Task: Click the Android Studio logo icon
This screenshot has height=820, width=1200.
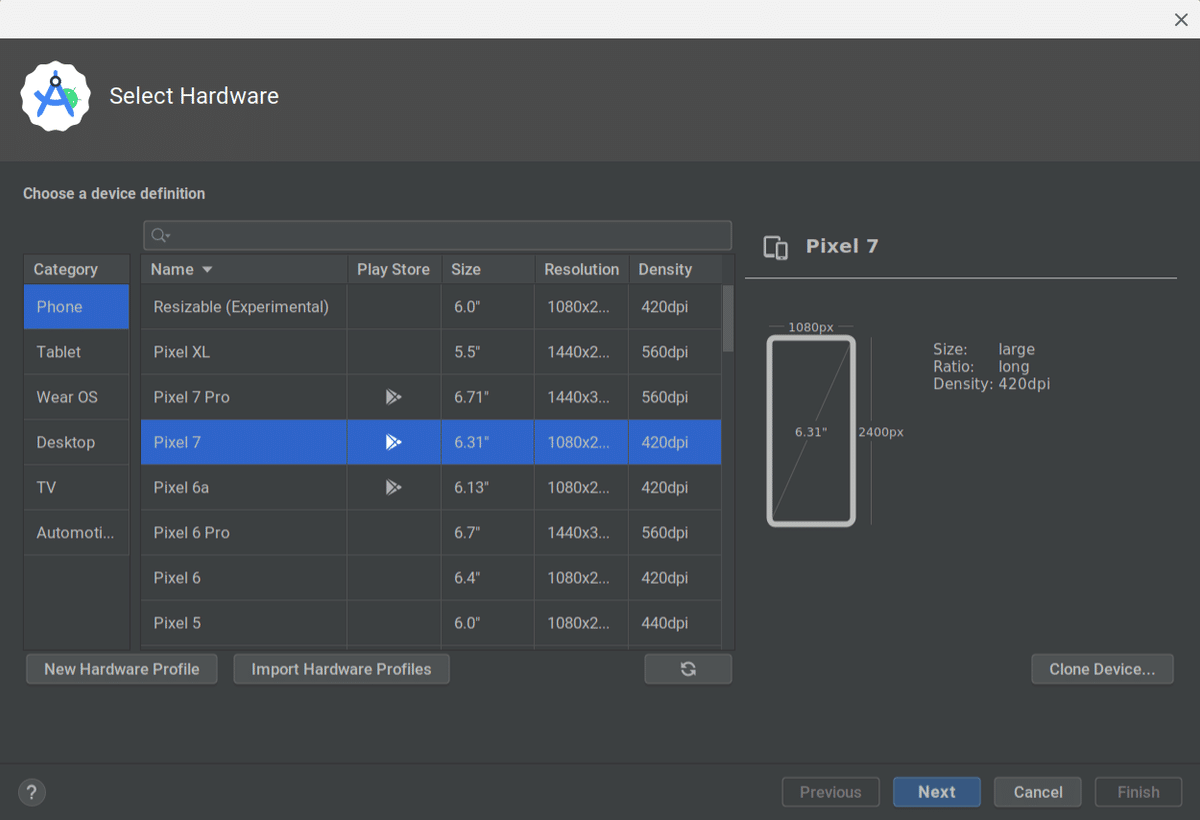Action: 55,96
